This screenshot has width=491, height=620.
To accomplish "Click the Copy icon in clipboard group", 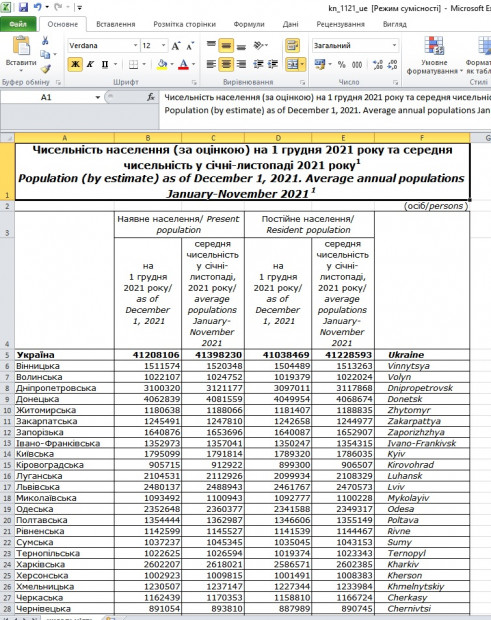I will click(x=45, y=55).
